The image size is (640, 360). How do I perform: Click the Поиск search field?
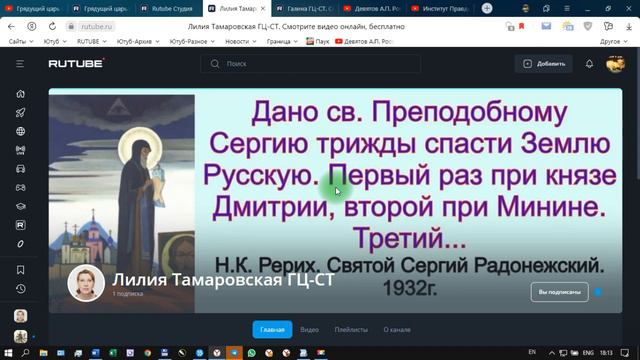[x=311, y=64]
